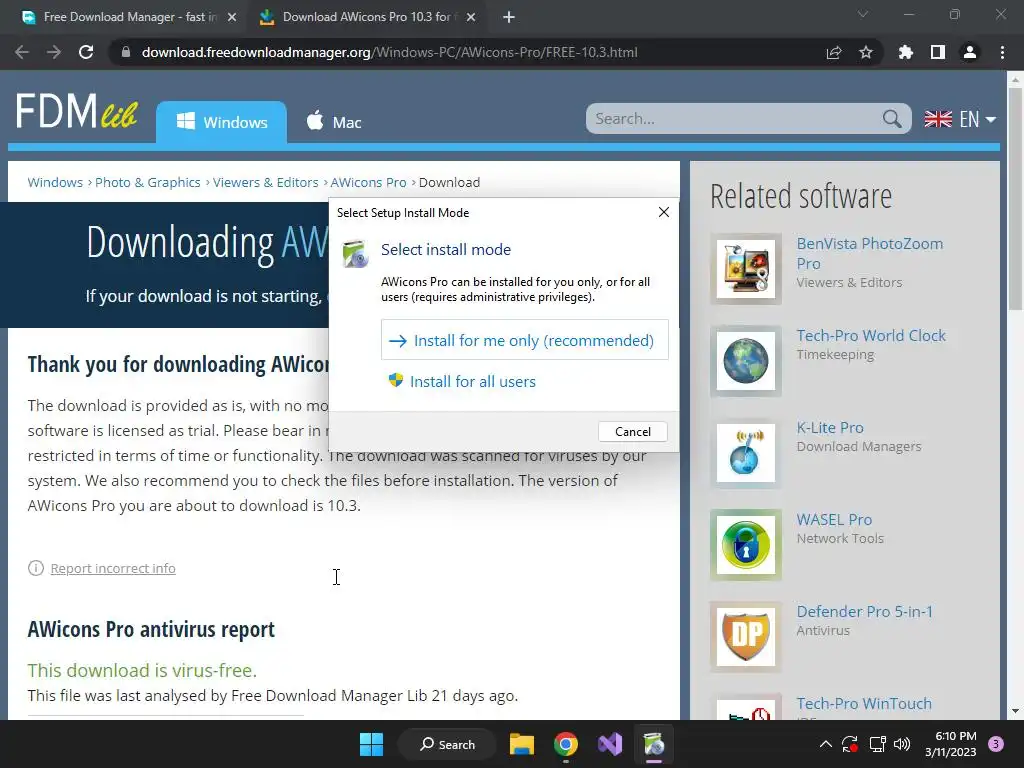1024x768 pixels.
Task: Click the share page icon
Action: click(x=834, y=52)
